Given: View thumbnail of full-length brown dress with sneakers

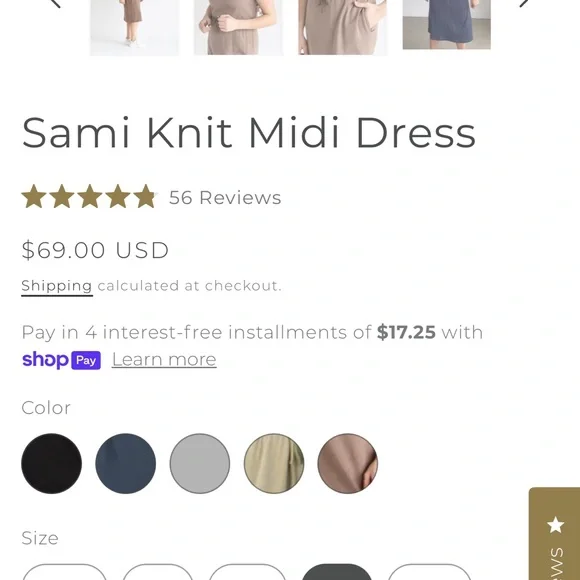Looking at the screenshot, I should (x=135, y=27).
